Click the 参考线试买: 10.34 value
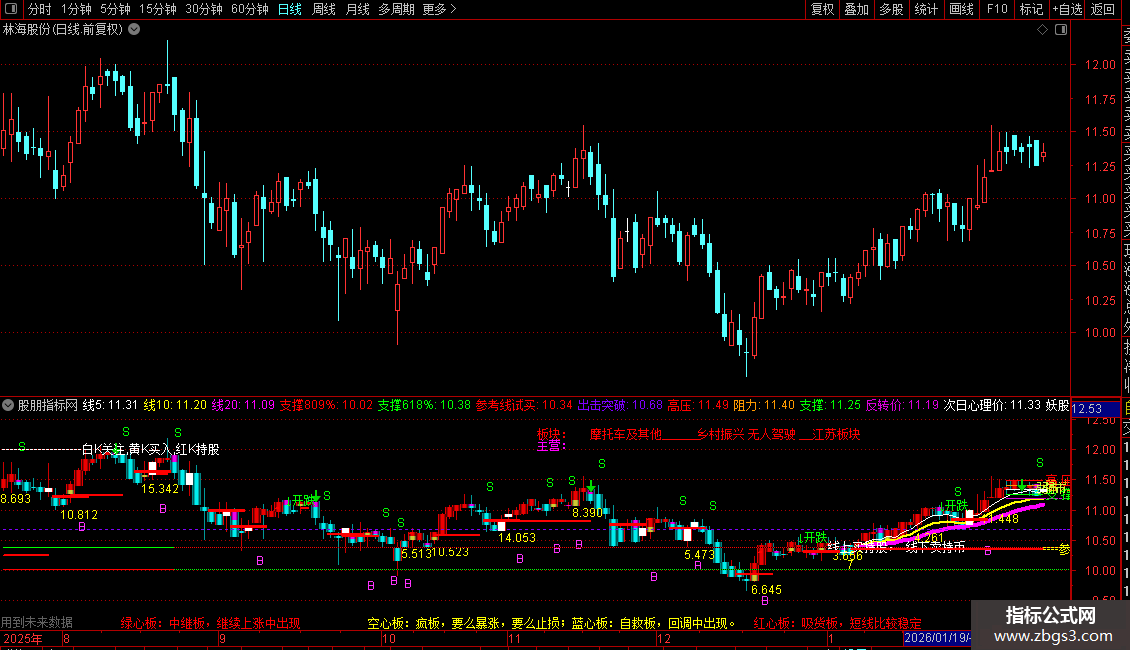Screen dimensions: 1130x650 524,405
